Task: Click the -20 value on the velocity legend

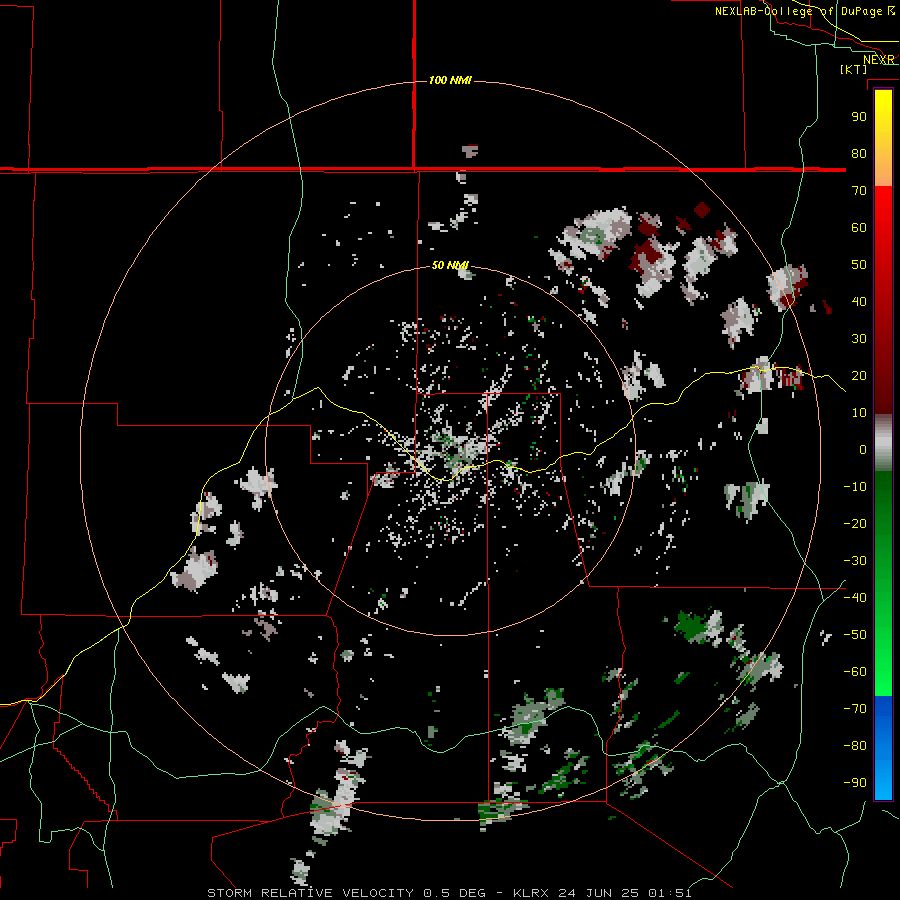Action: coord(855,524)
